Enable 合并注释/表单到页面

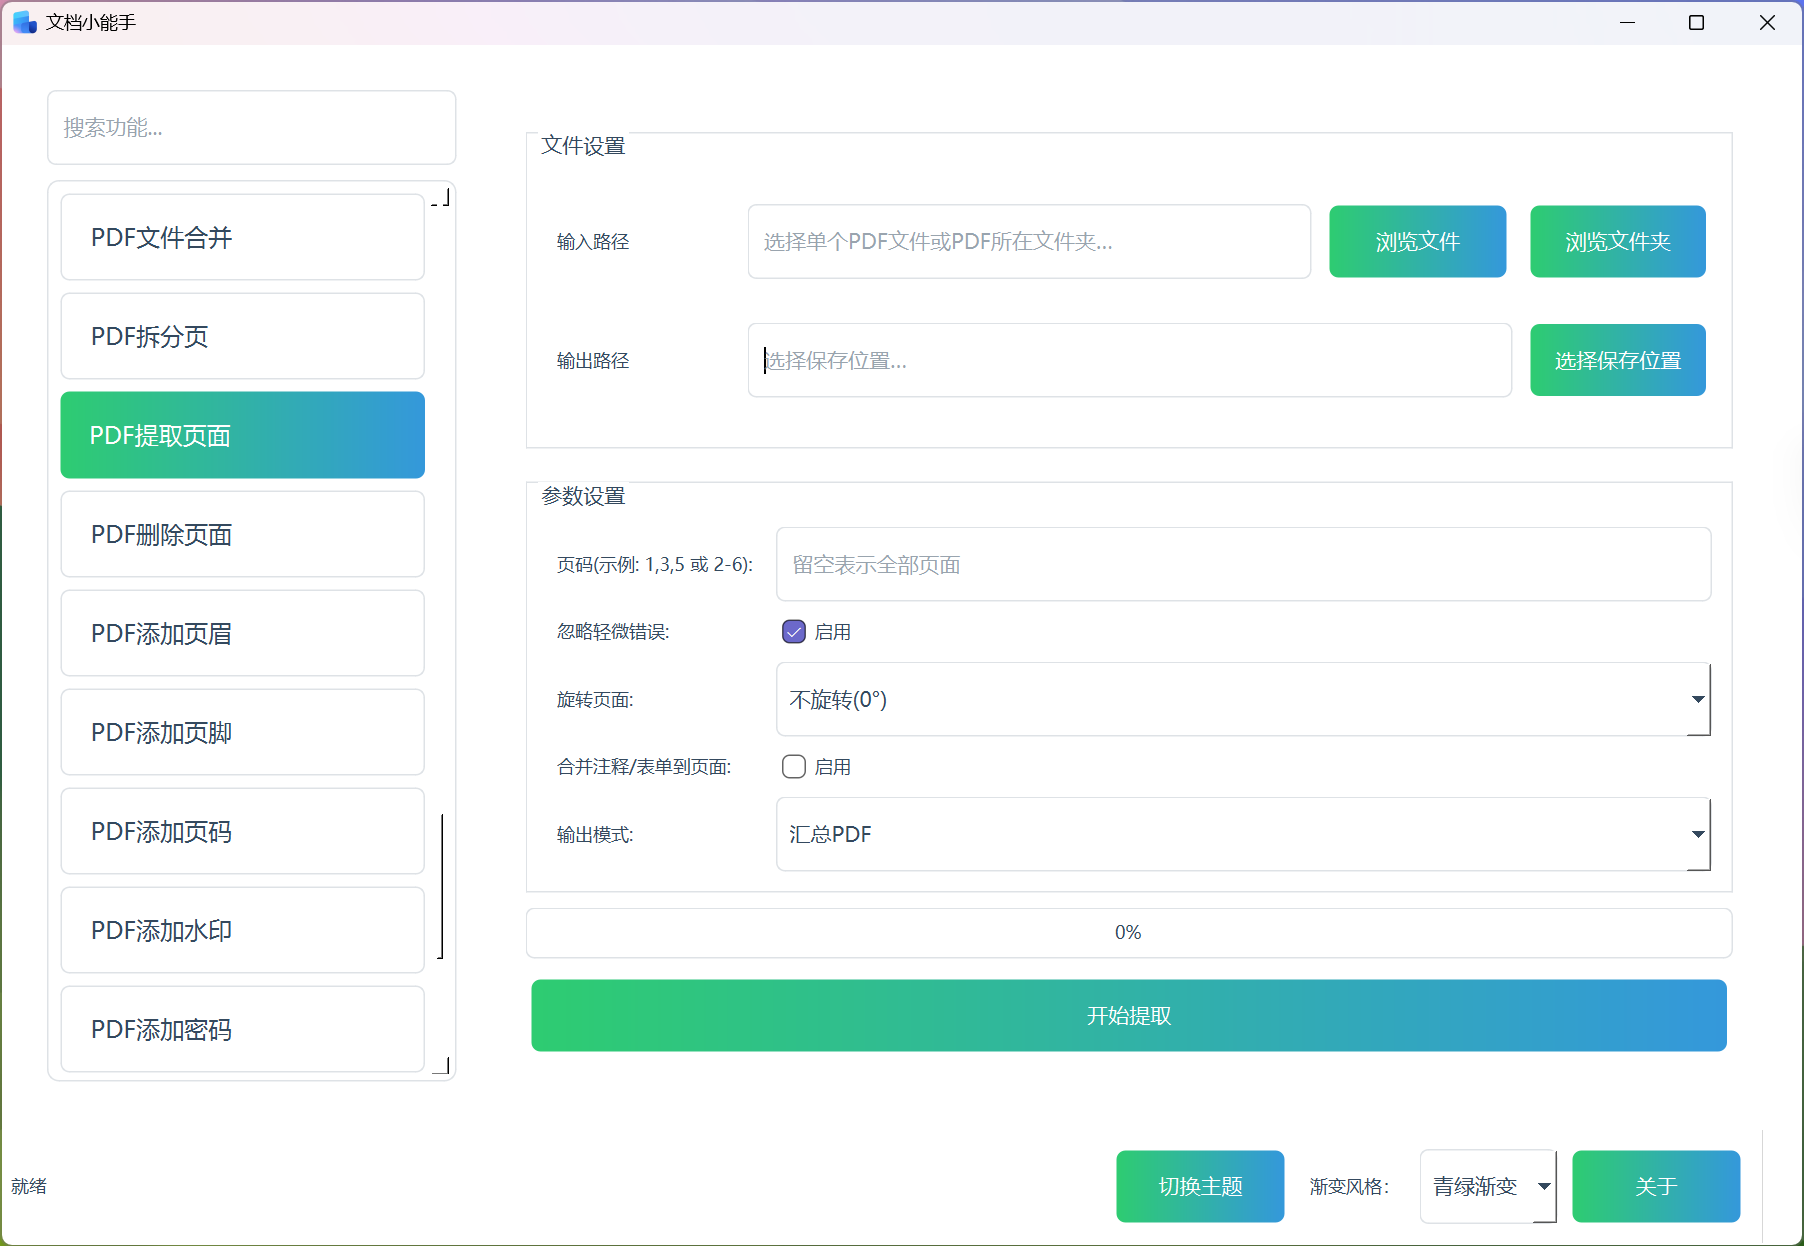[793, 766]
